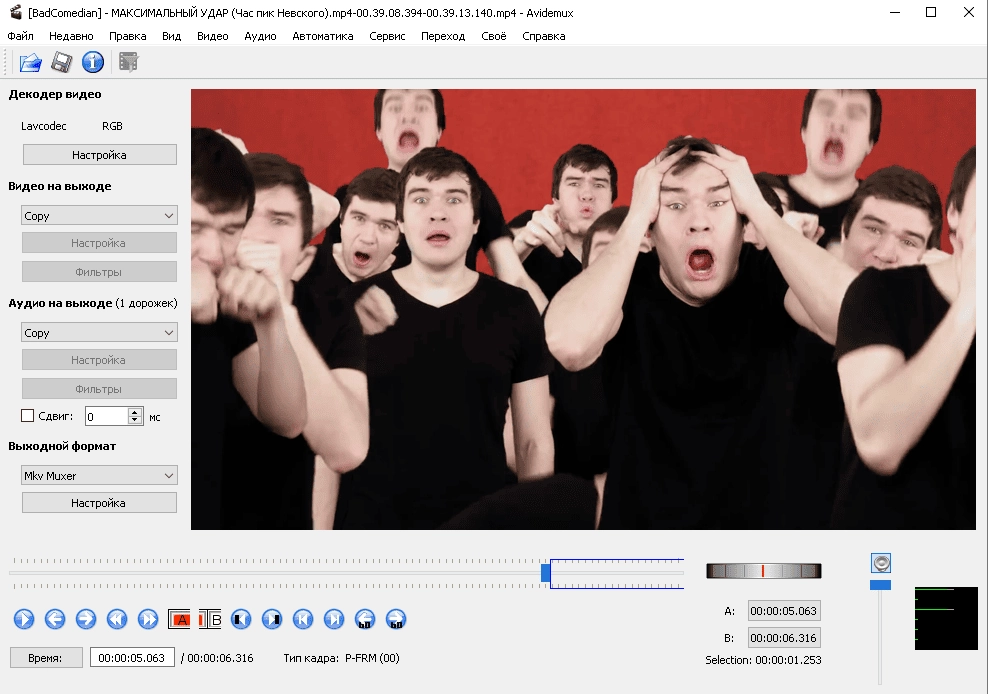Go to the previous frame

coord(55,619)
